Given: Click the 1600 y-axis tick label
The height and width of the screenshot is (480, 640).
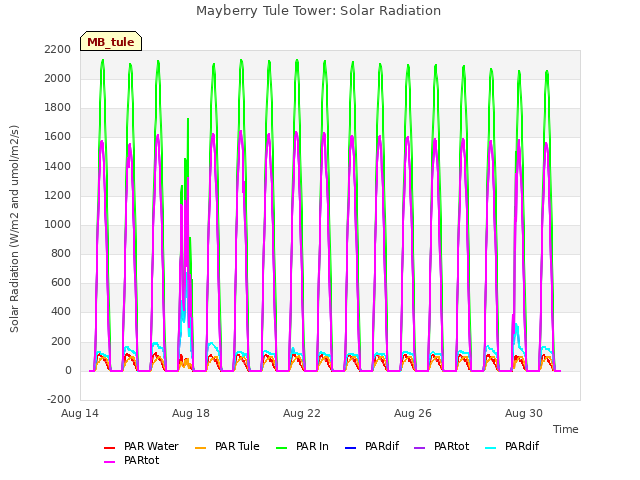Looking at the screenshot, I should point(58,136).
